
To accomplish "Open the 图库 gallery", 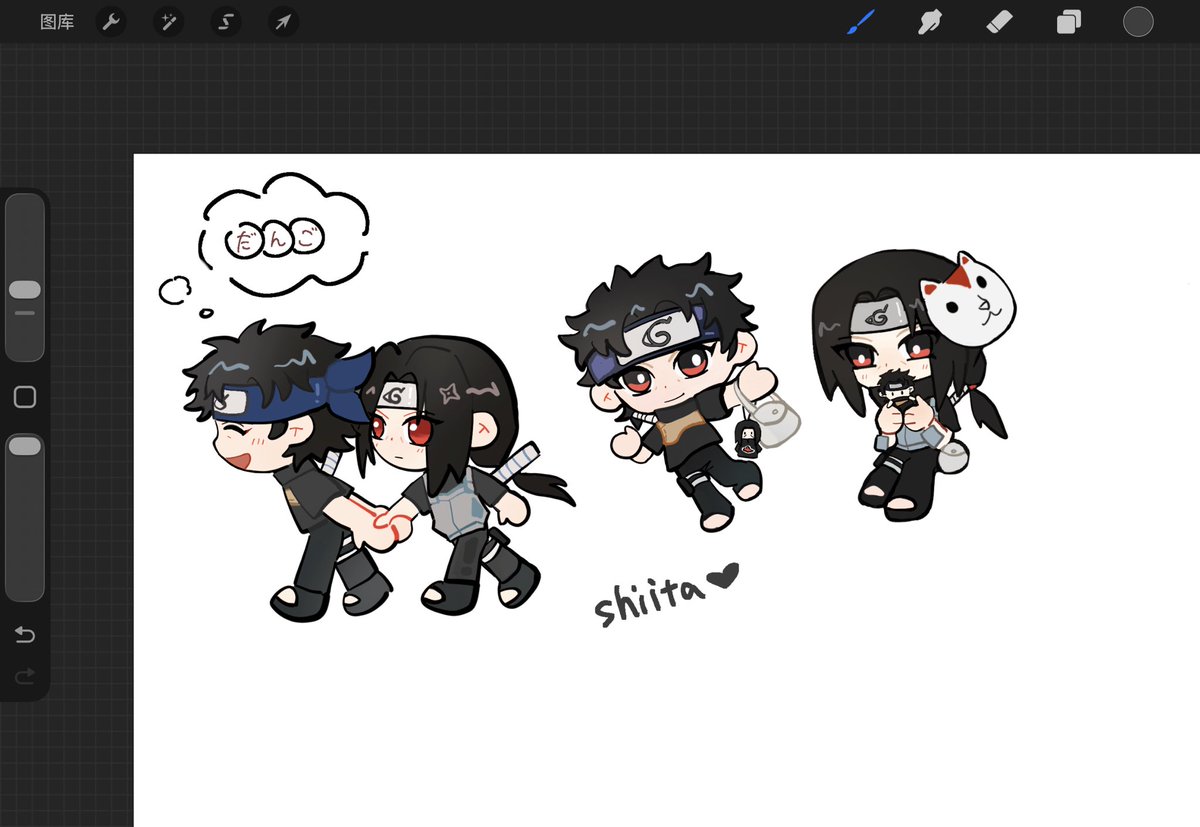I will click(57, 22).
